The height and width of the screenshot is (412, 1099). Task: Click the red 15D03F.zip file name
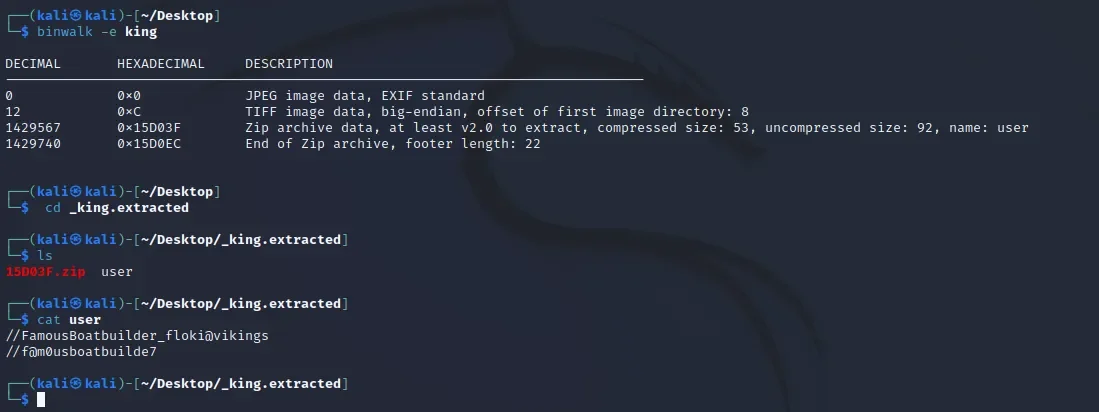46,271
